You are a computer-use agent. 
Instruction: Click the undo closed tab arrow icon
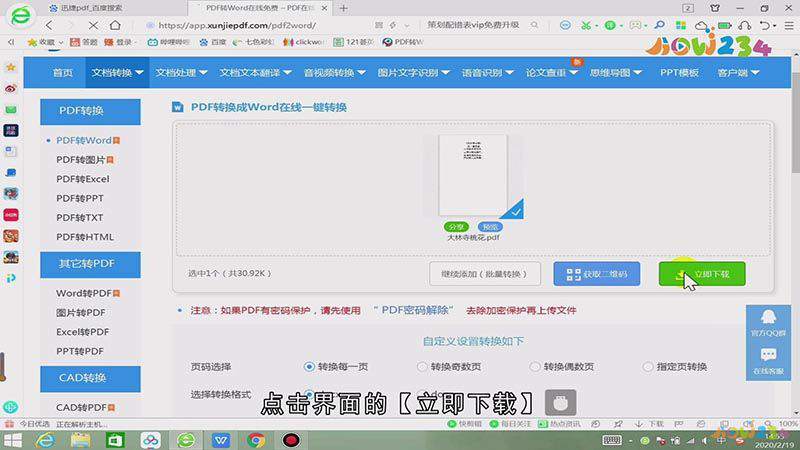pyautogui.click(x=764, y=25)
